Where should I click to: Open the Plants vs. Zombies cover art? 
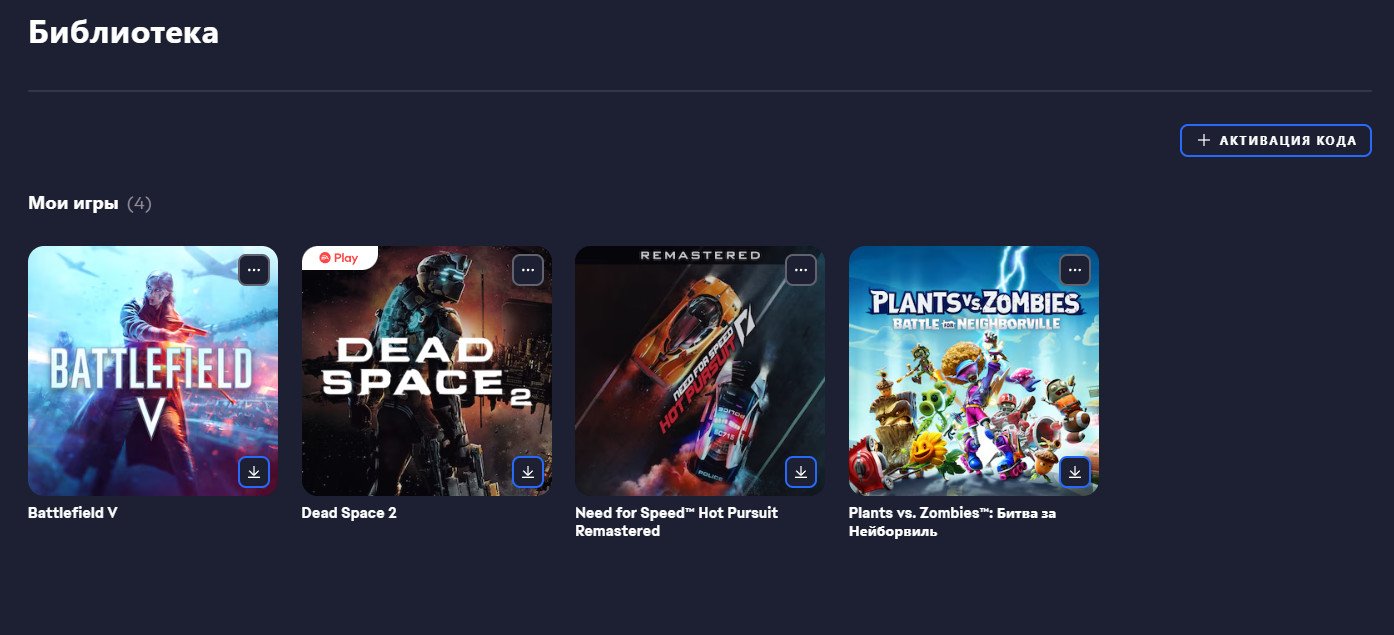[x=974, y=371]
